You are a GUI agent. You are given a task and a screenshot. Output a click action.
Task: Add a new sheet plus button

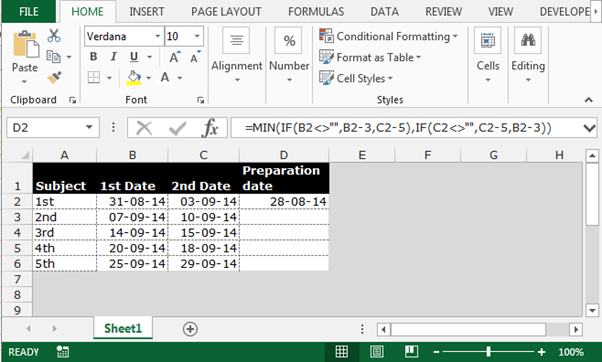click(x=190, y=329)
